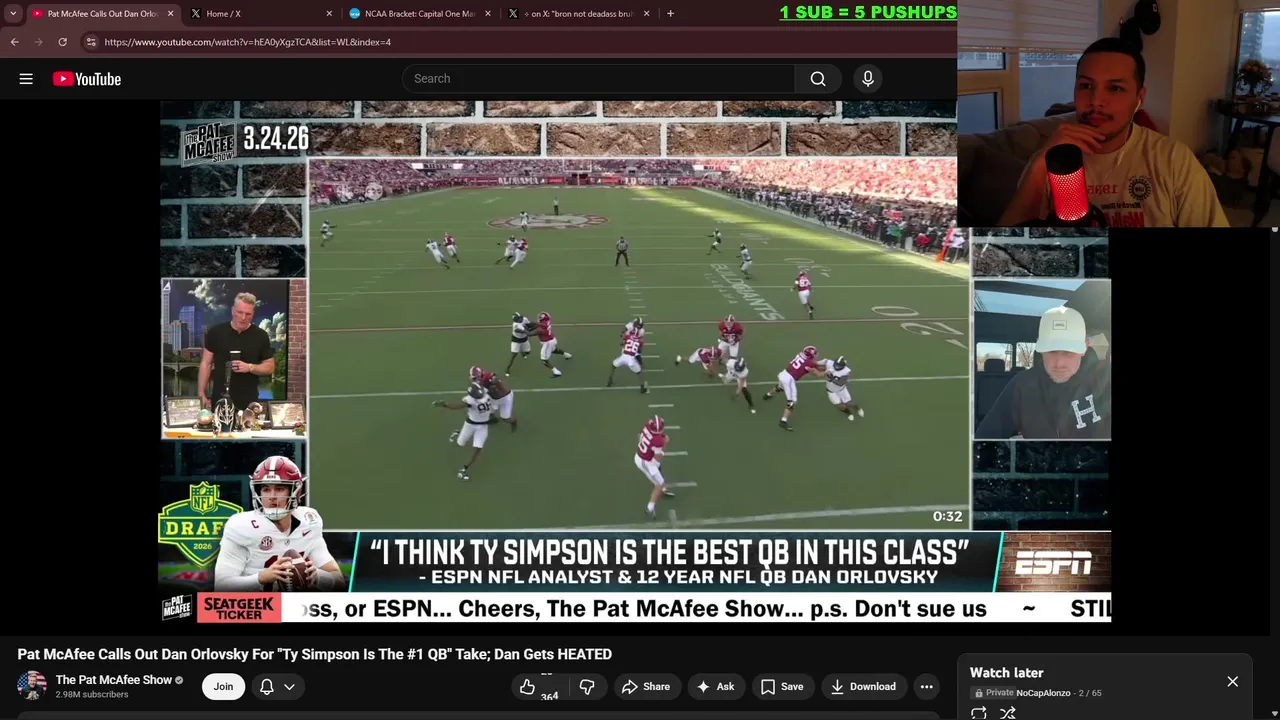
Task: Save the video to a playlist
Action: [781, 687]
